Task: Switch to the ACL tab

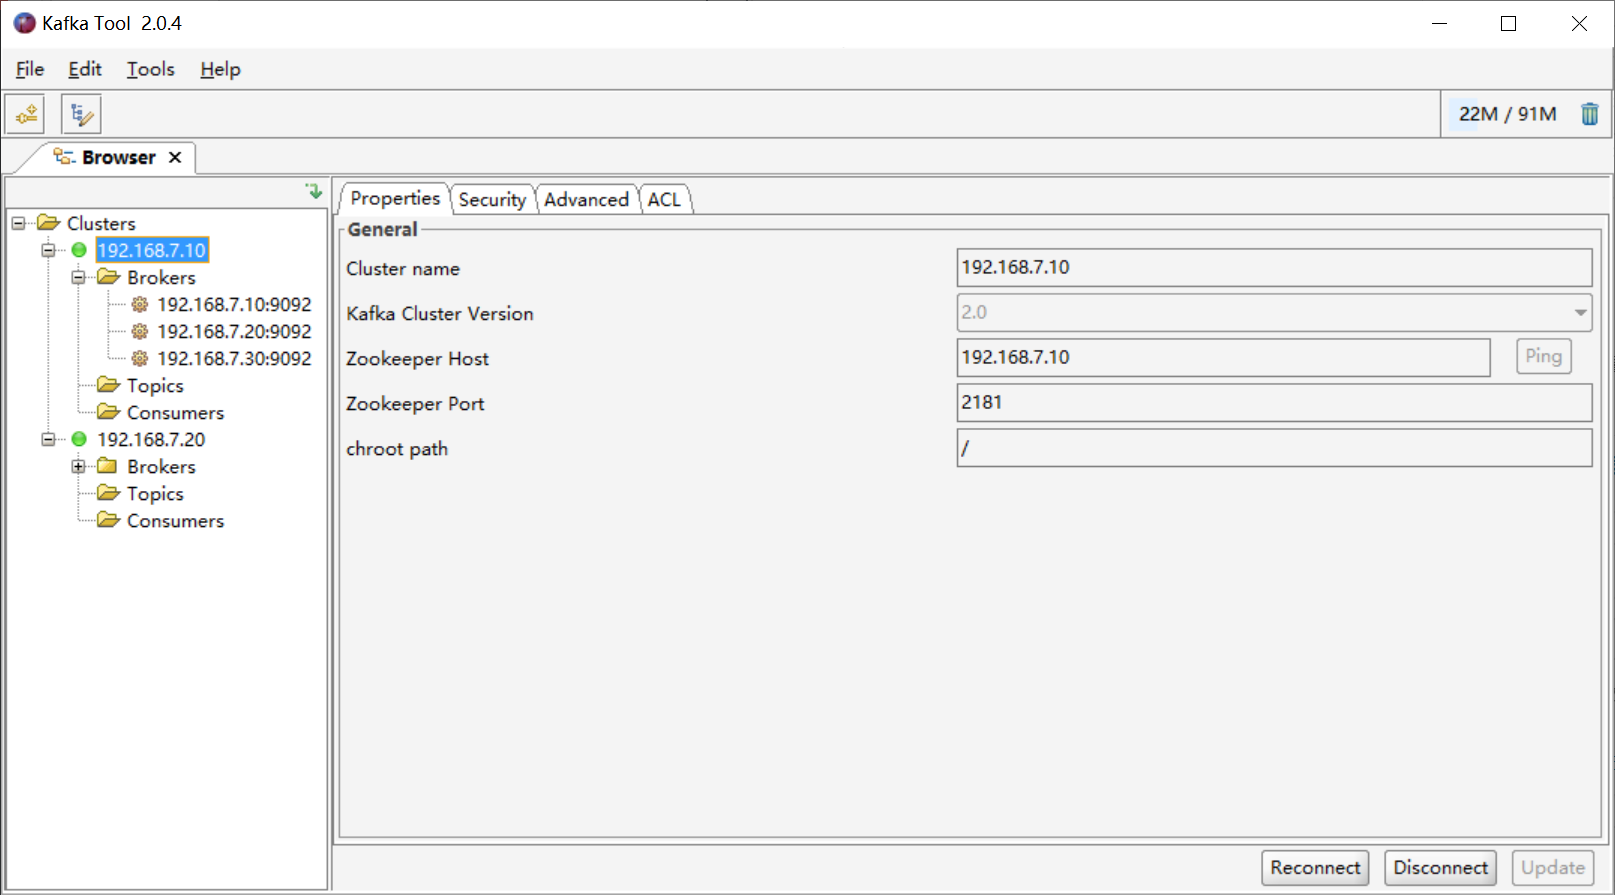Action: coord(664,199)
